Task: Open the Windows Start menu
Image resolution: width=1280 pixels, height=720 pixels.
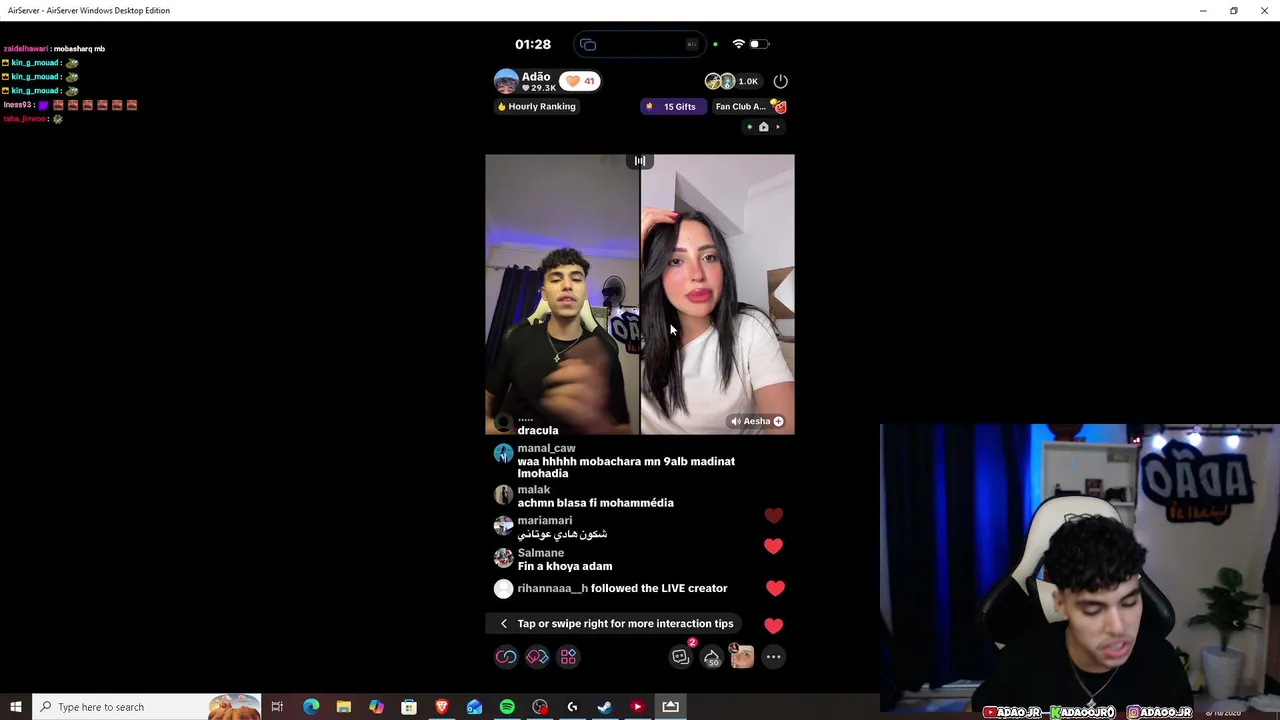Action: pyautogui.click(x=16, y=707)
